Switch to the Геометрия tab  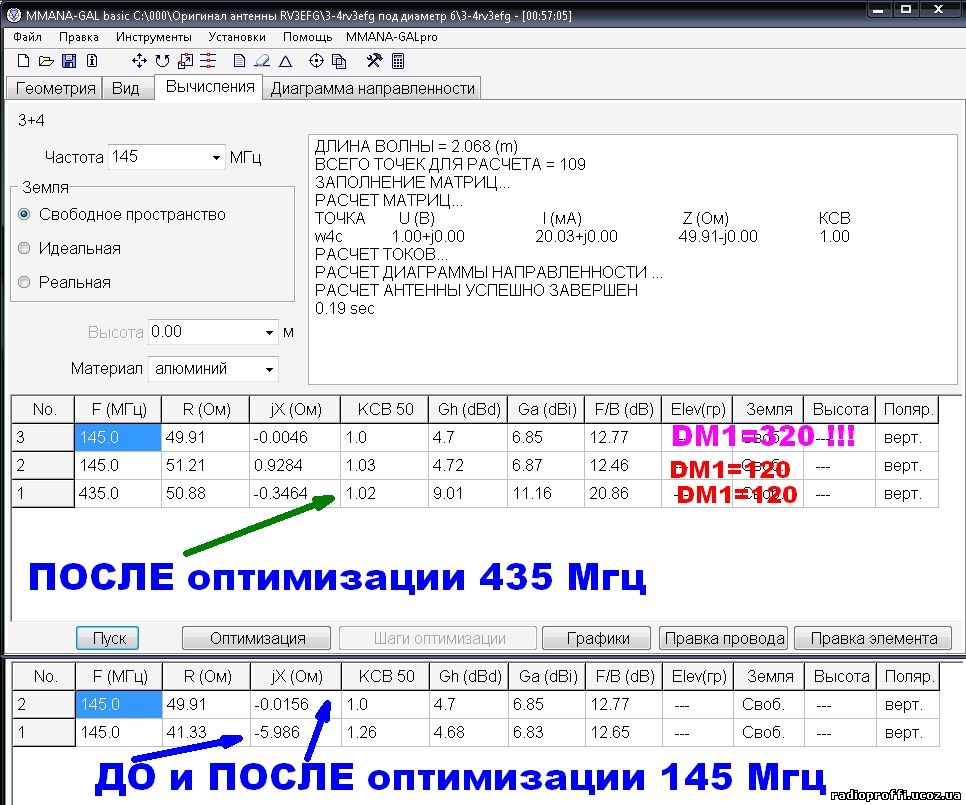pos(55,88)
